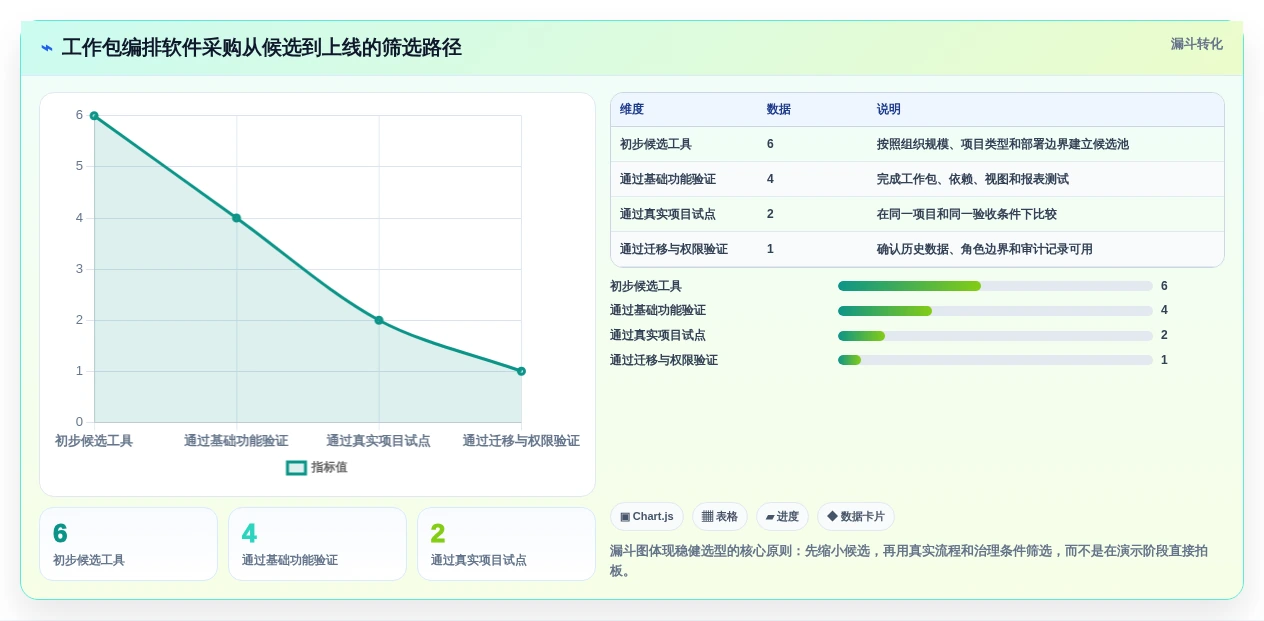1264x621 pixels.
Task: Select the 数据卡片 tag
Action: (856, 517)
